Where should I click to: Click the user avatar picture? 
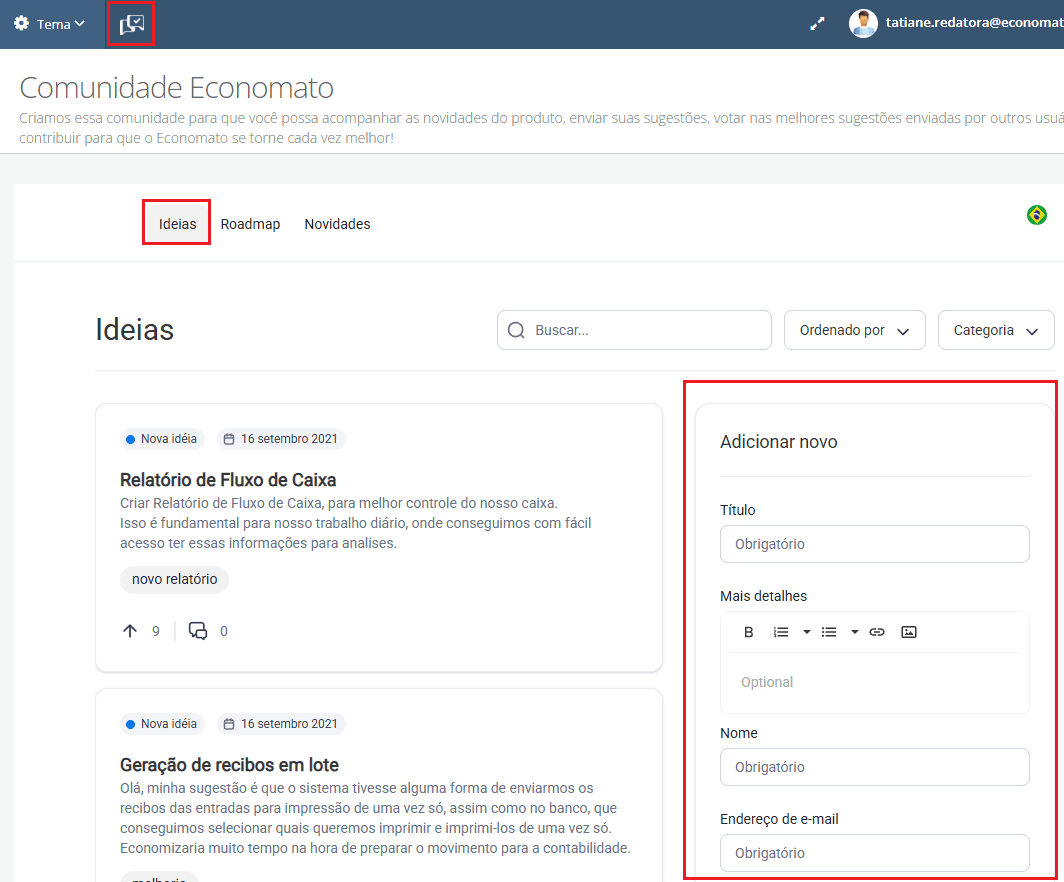(x=862, y=24)
